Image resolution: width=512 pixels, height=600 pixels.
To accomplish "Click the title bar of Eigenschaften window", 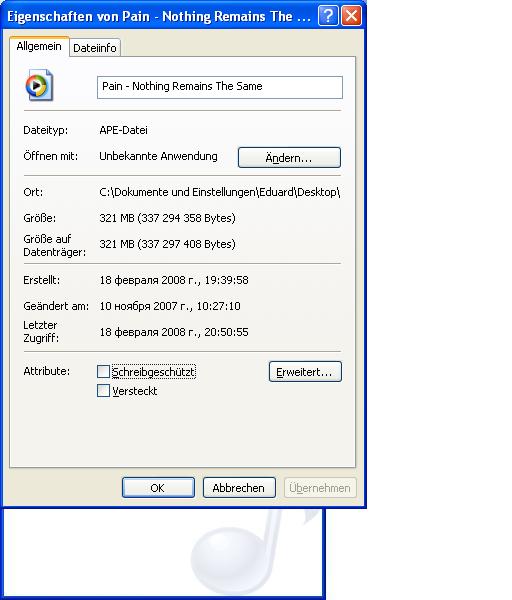I will point(160,16).
